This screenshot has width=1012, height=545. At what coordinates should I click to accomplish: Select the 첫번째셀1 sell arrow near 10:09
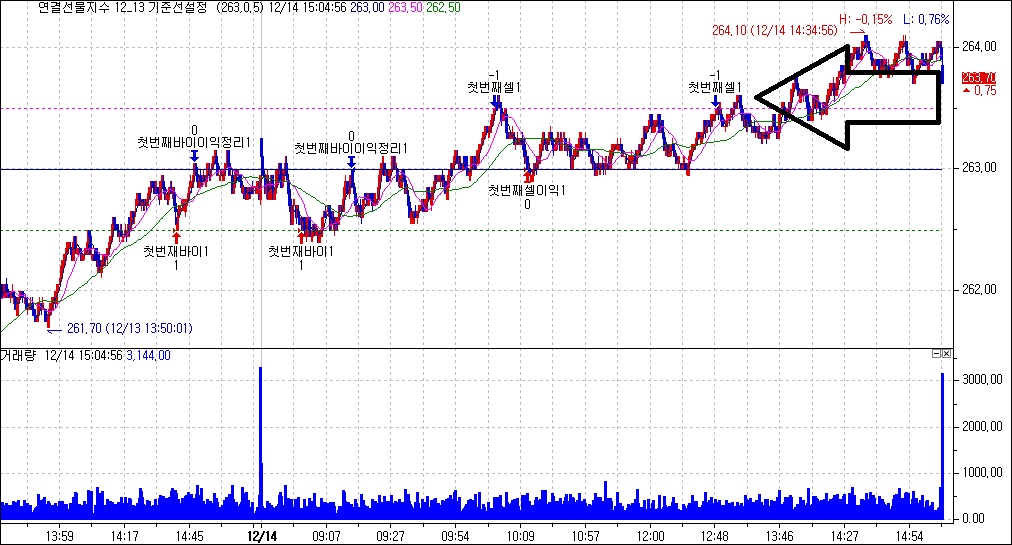pyautogui.click(x=495, y=100)
